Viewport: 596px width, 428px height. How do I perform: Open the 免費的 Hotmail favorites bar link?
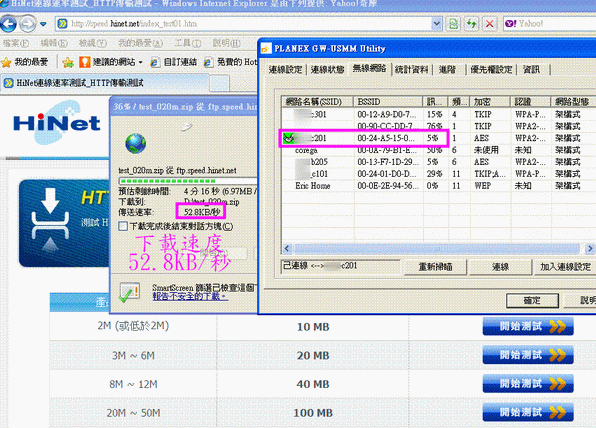coord(230,62)
